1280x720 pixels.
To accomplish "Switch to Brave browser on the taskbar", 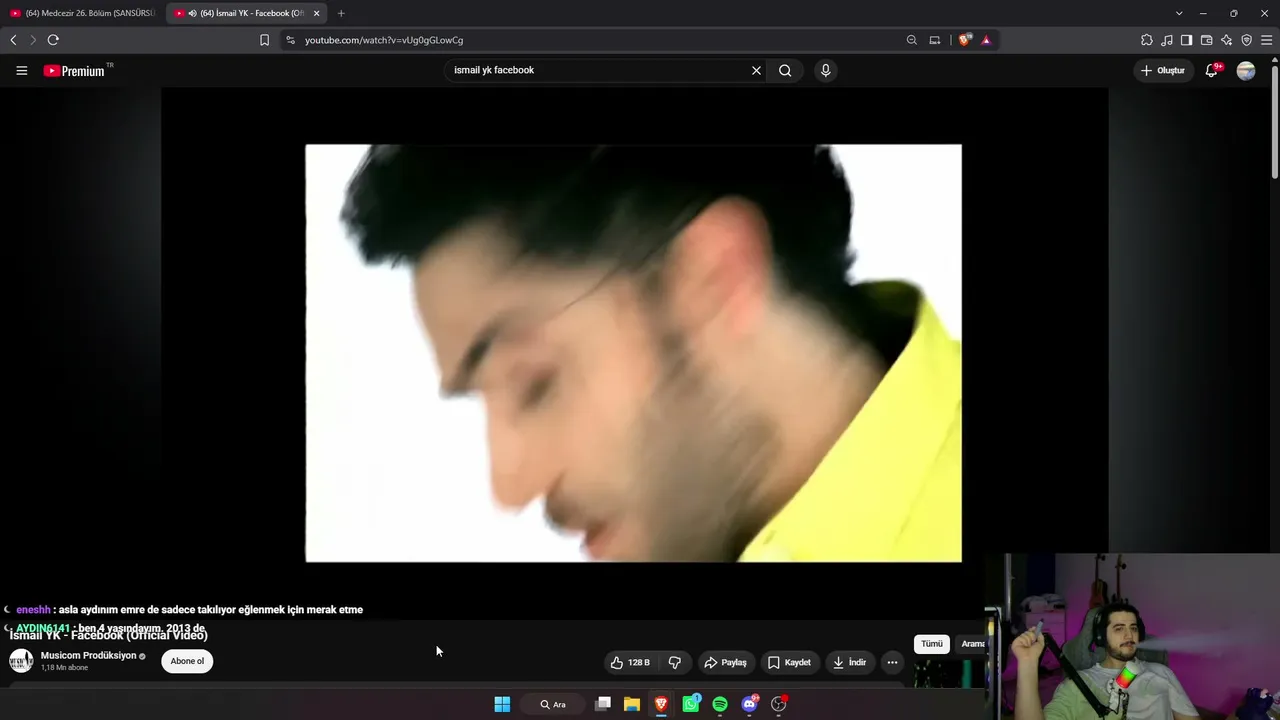I will point(661,704).
